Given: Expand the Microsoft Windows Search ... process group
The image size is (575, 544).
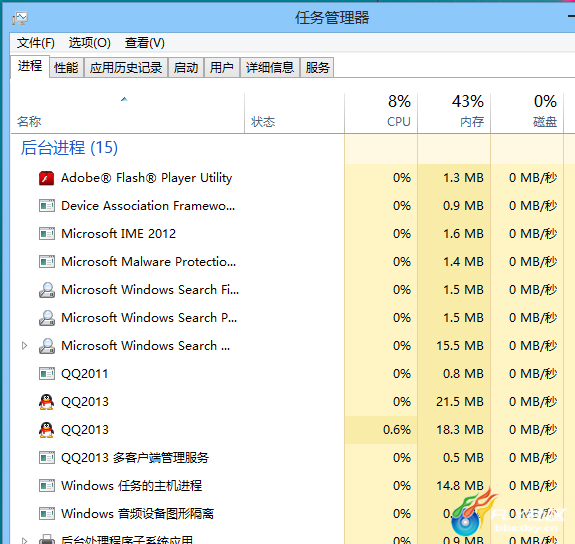Looking at the screenshot, I should click(x=25, y=346).
